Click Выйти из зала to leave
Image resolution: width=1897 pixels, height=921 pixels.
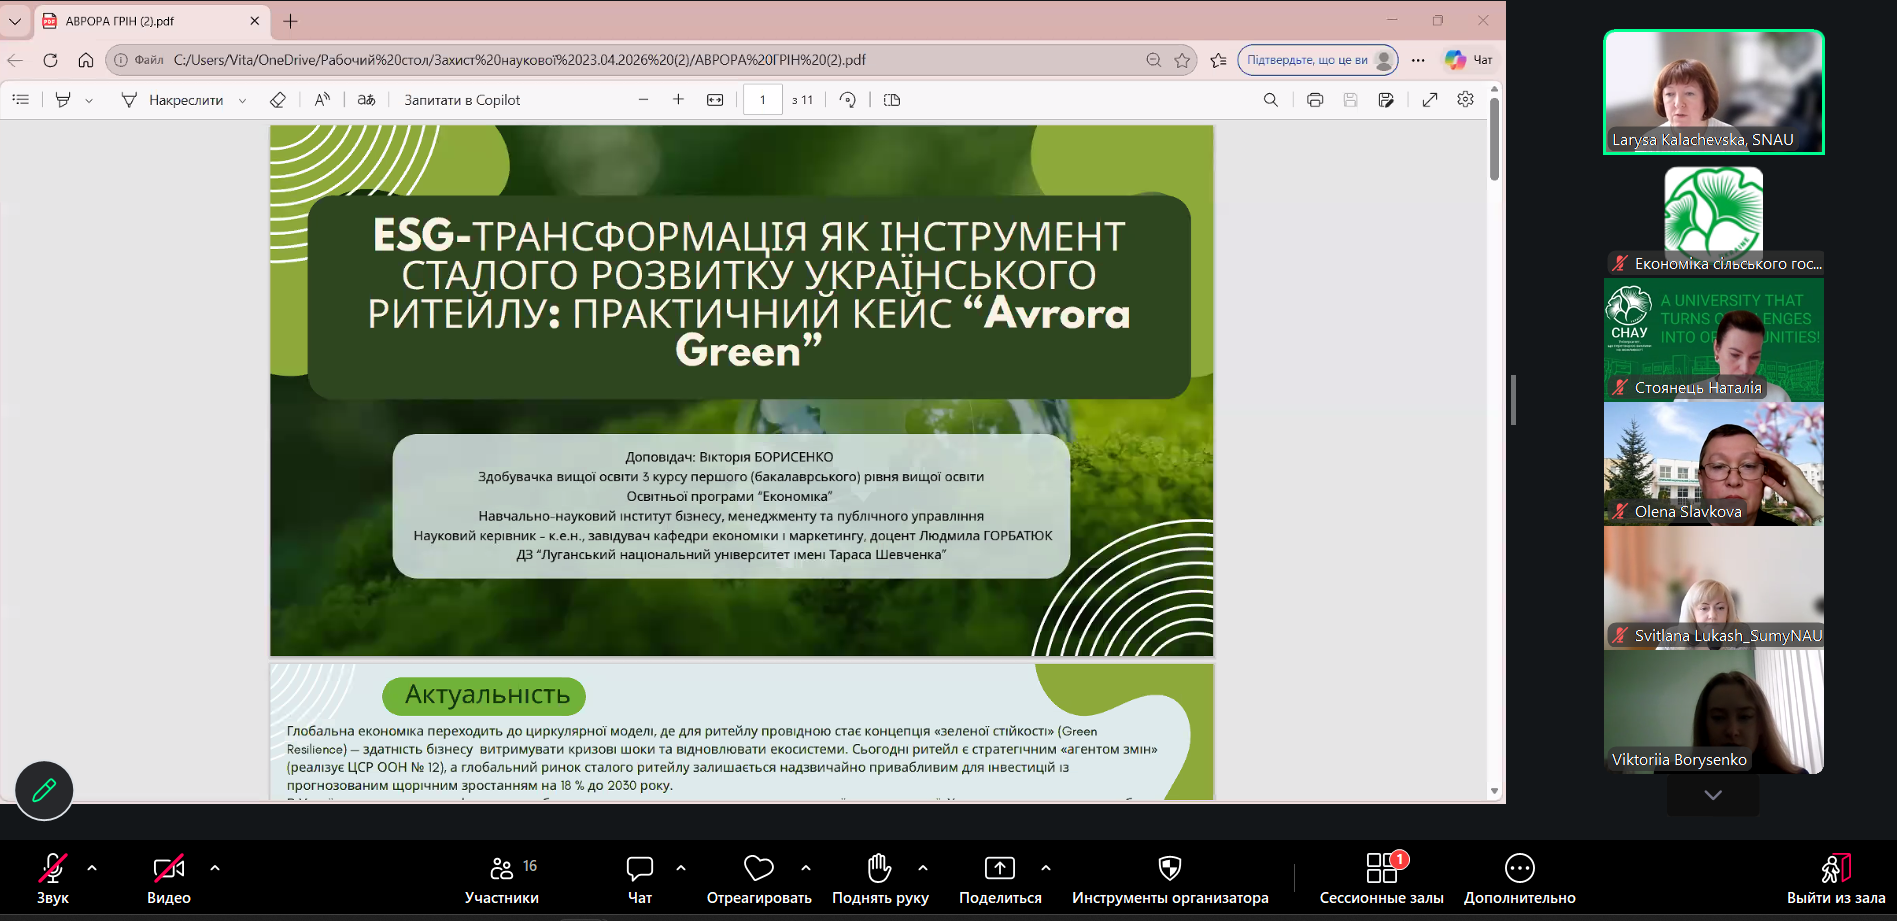click(1836, 878)
